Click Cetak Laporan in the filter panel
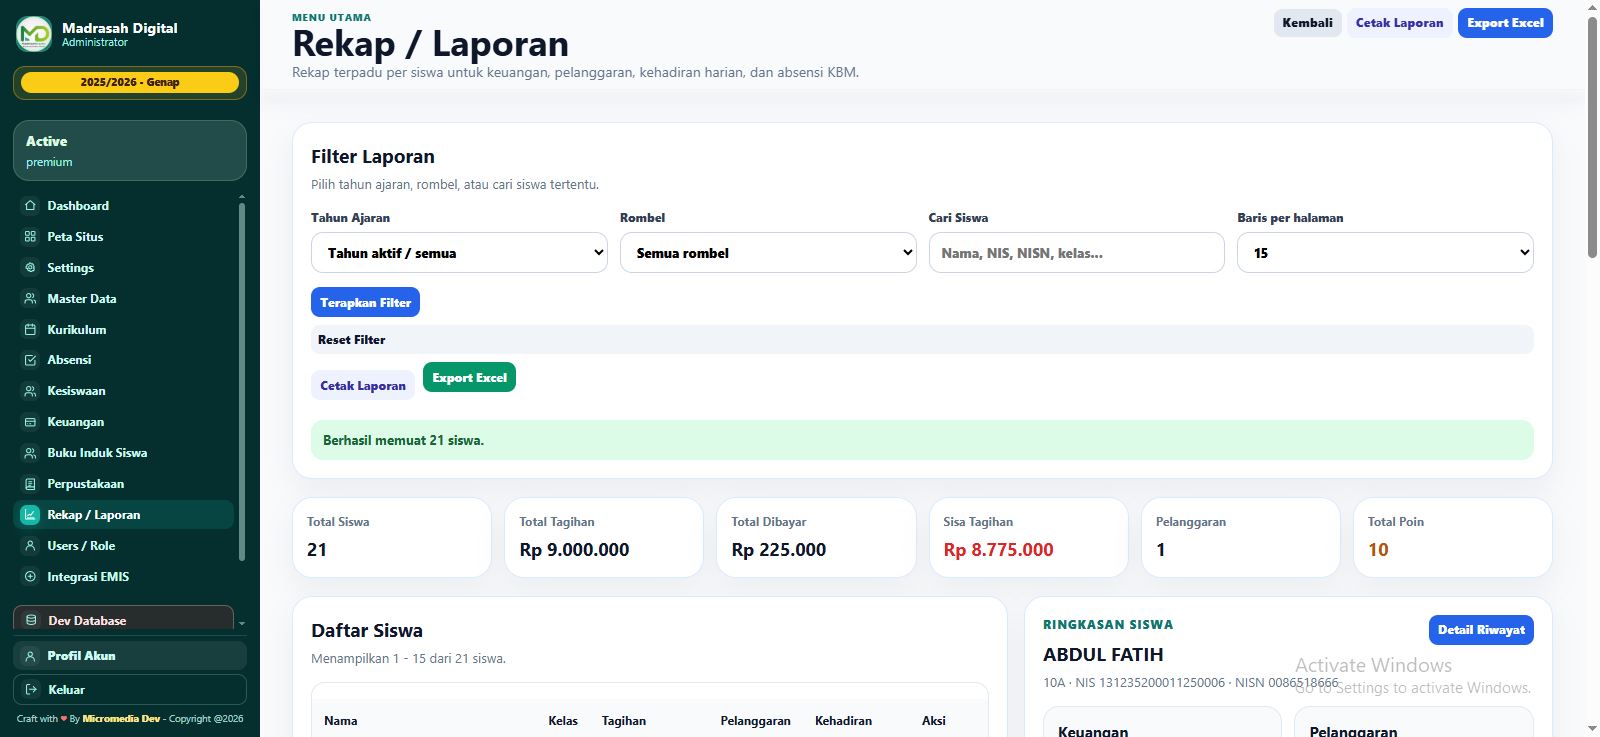The image size is (1600, 737). tap(363, 386)
